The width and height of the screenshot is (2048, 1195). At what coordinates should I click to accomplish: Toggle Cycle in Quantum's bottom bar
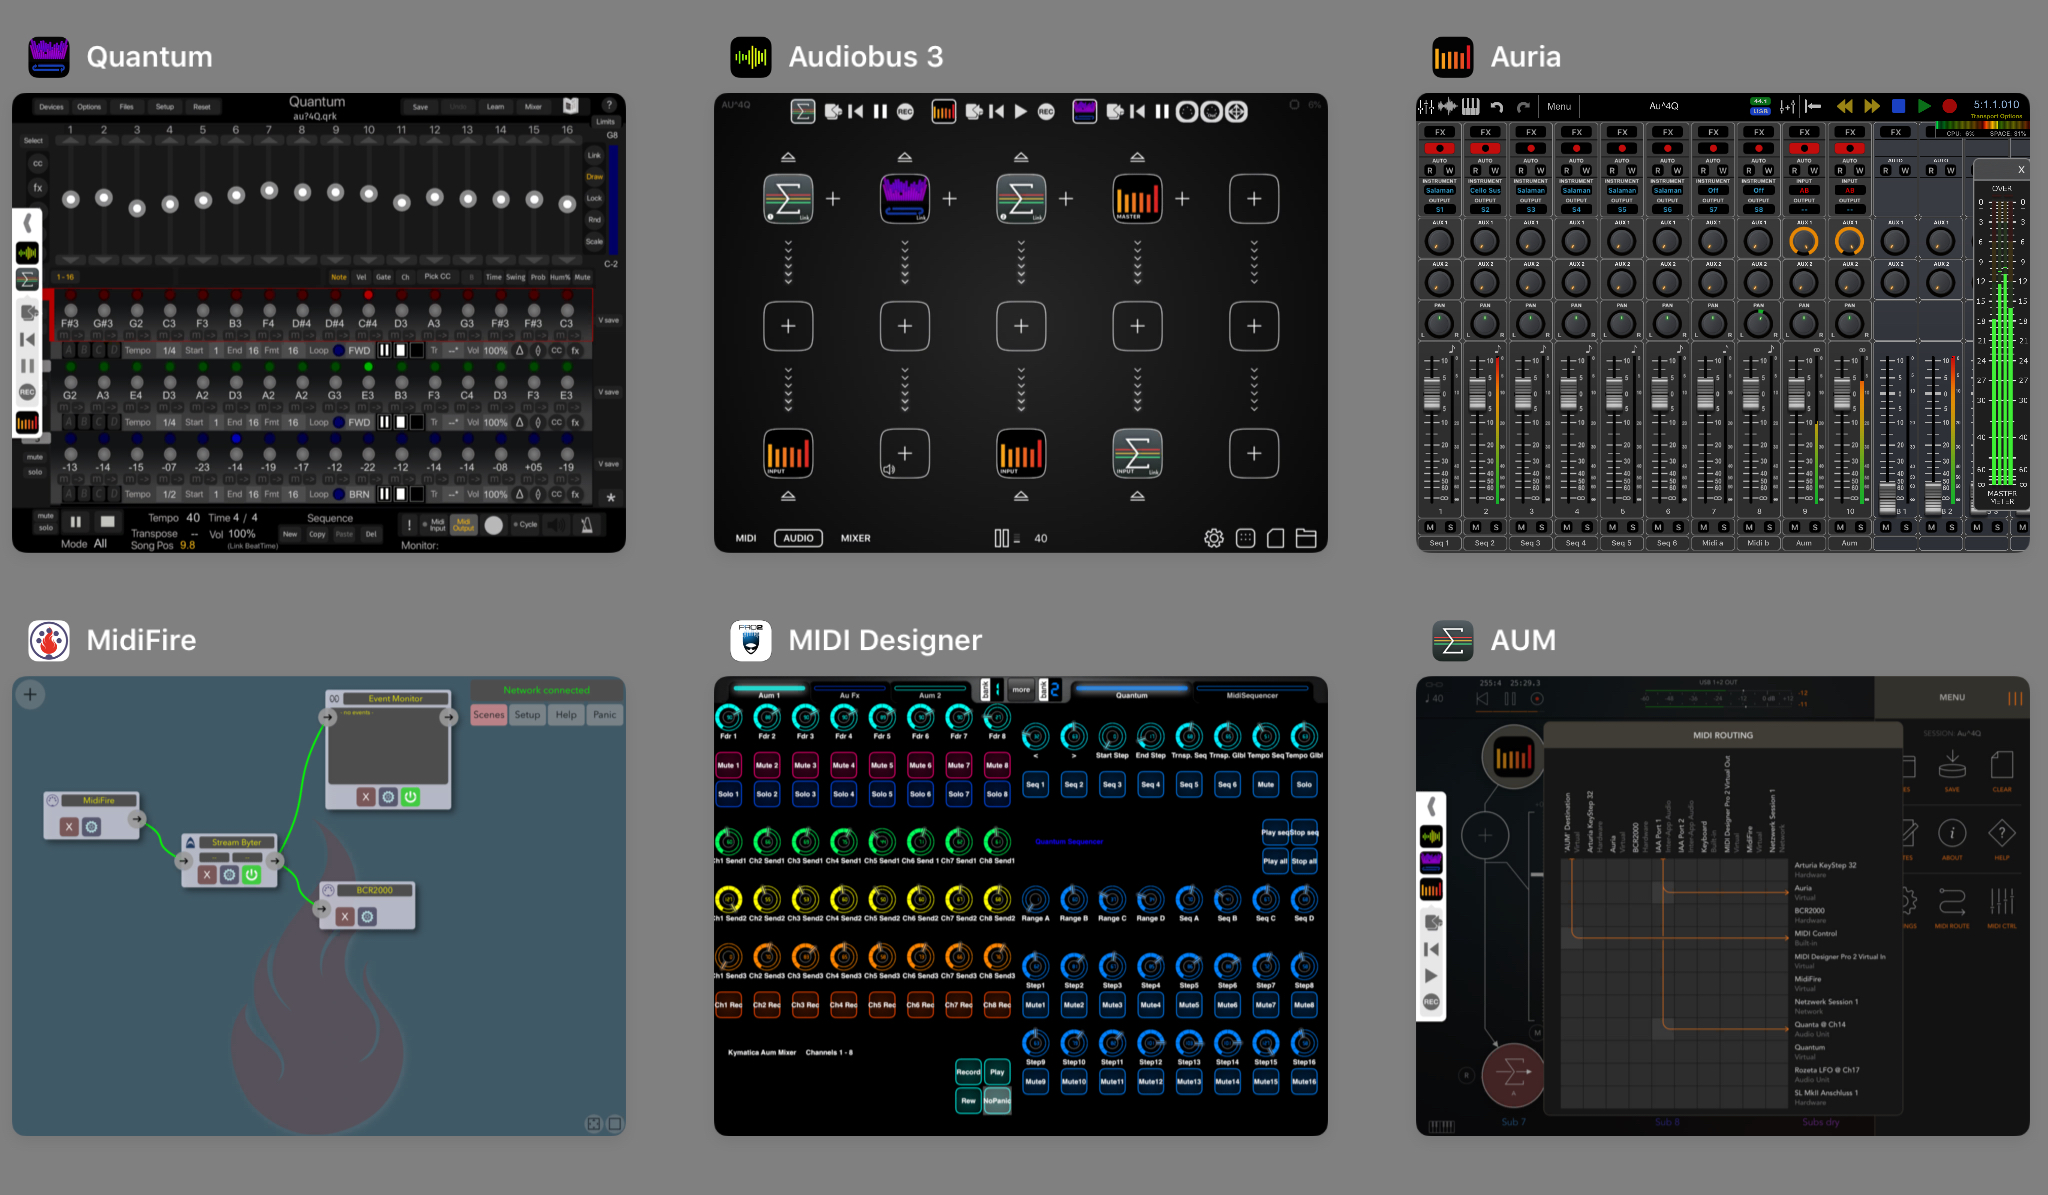point(526,524)
